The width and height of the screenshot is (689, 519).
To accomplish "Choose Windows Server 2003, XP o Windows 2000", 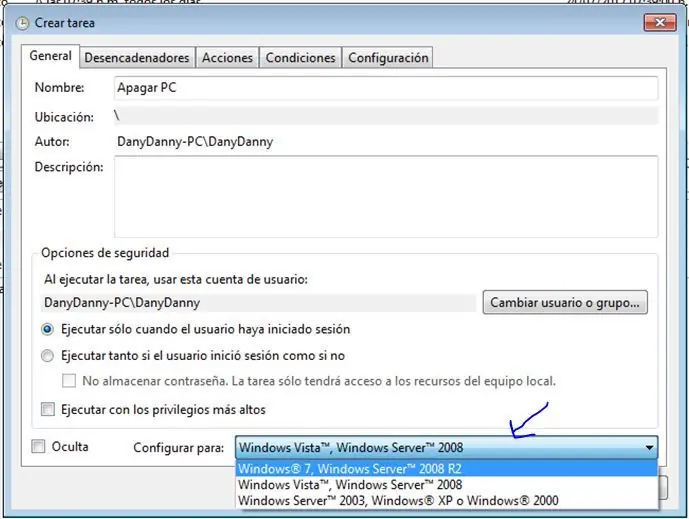I will click(x=446, y=501).
